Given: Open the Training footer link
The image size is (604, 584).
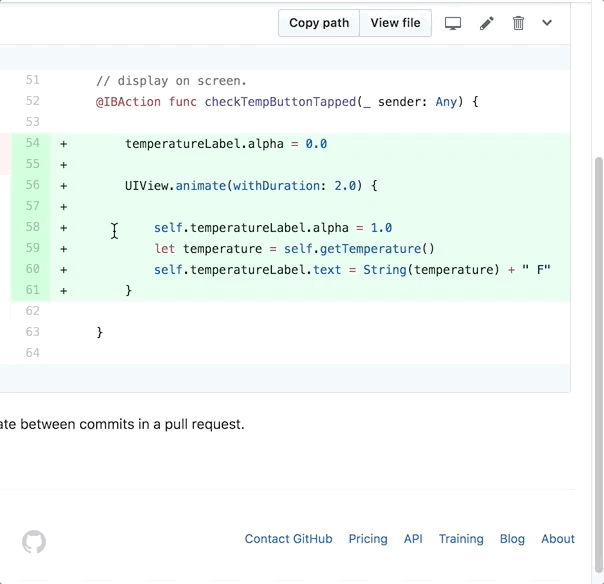Looking at the screenshot, I should (461, 539).
